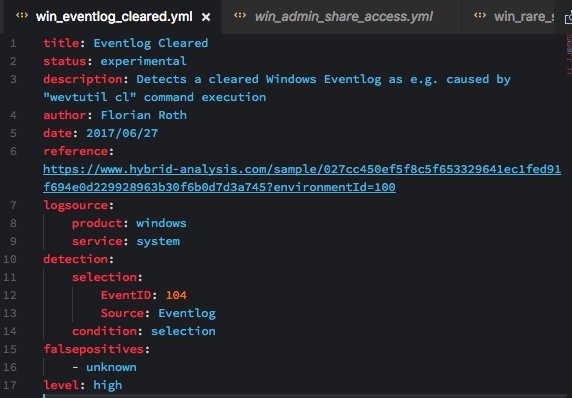Click the EventID value '104'
Image resolution: width=572 pixels, height=398 pixels.
[176, 295]
